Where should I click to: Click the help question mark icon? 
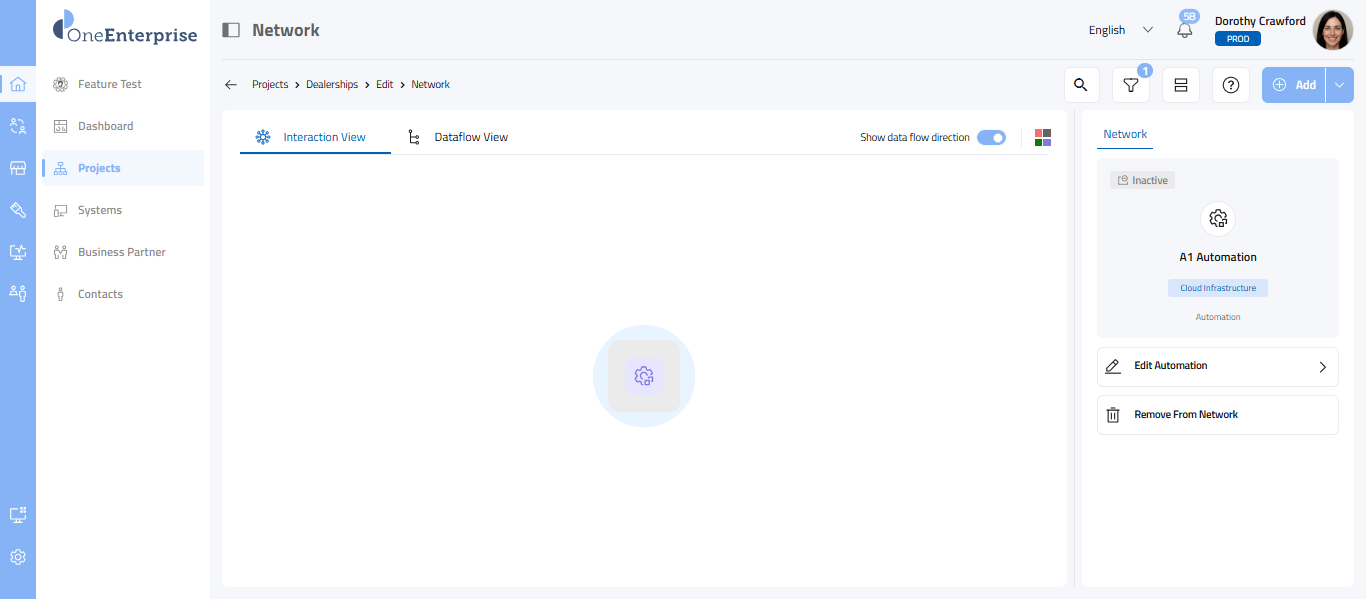pos(1231,85)
